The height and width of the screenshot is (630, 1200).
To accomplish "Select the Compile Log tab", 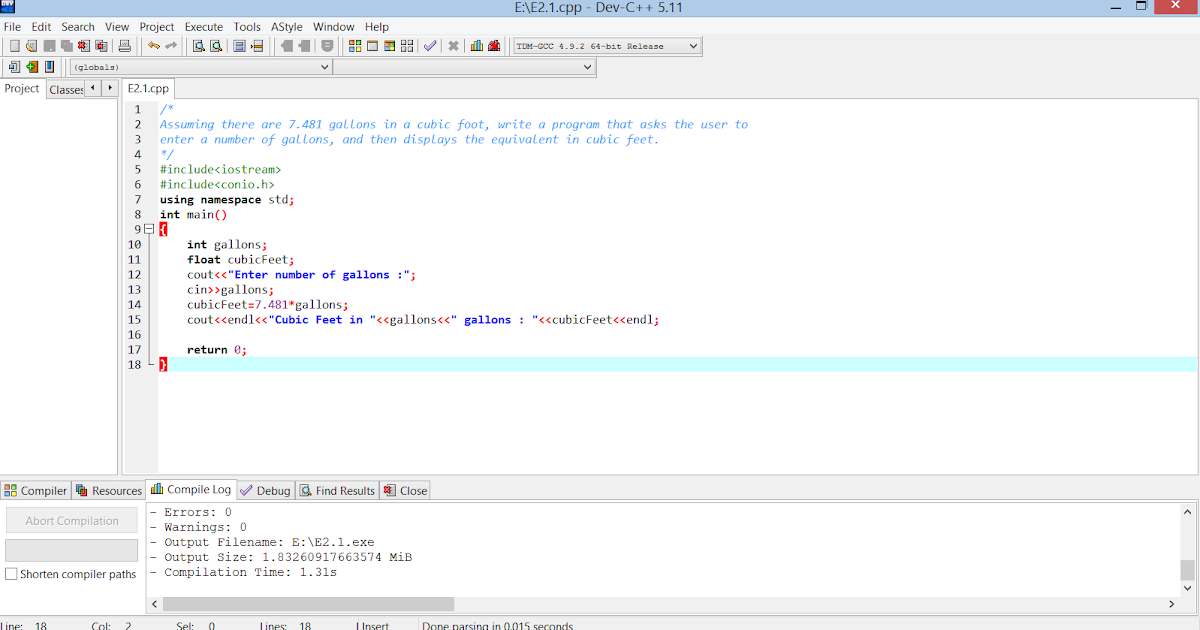I will tap(191, 489).
